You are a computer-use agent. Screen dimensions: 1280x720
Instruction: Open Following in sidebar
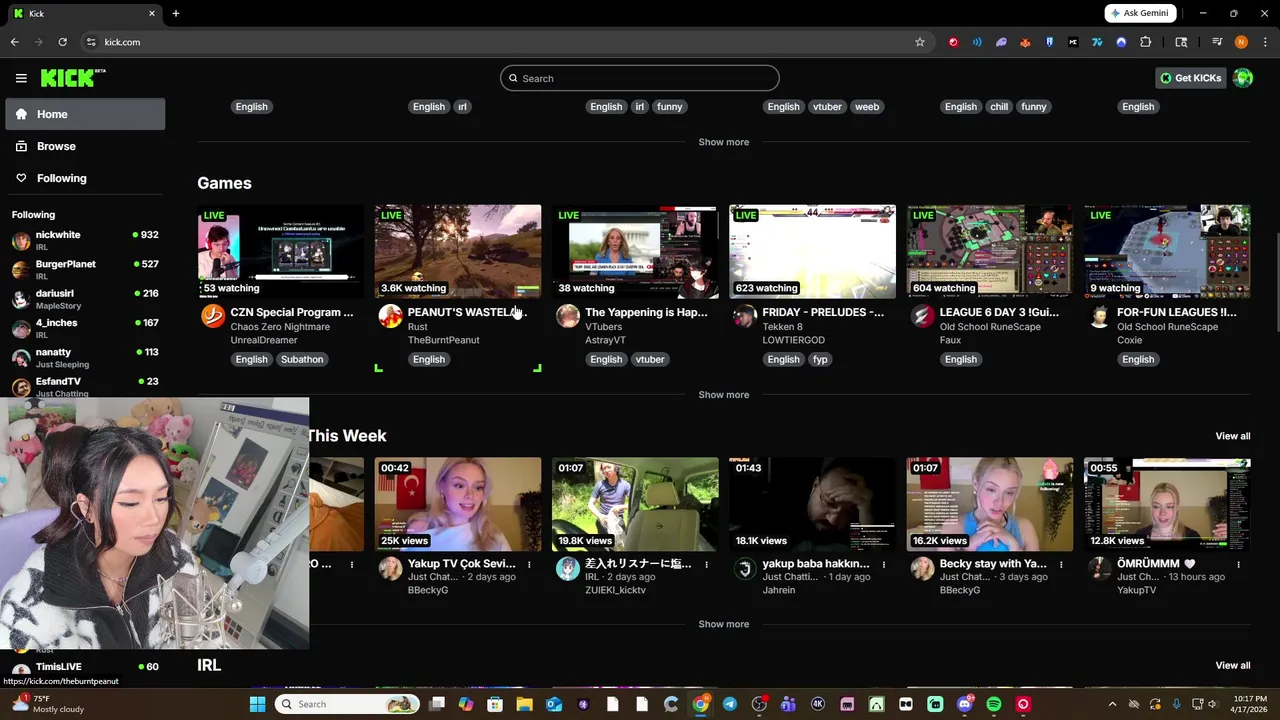85,178
